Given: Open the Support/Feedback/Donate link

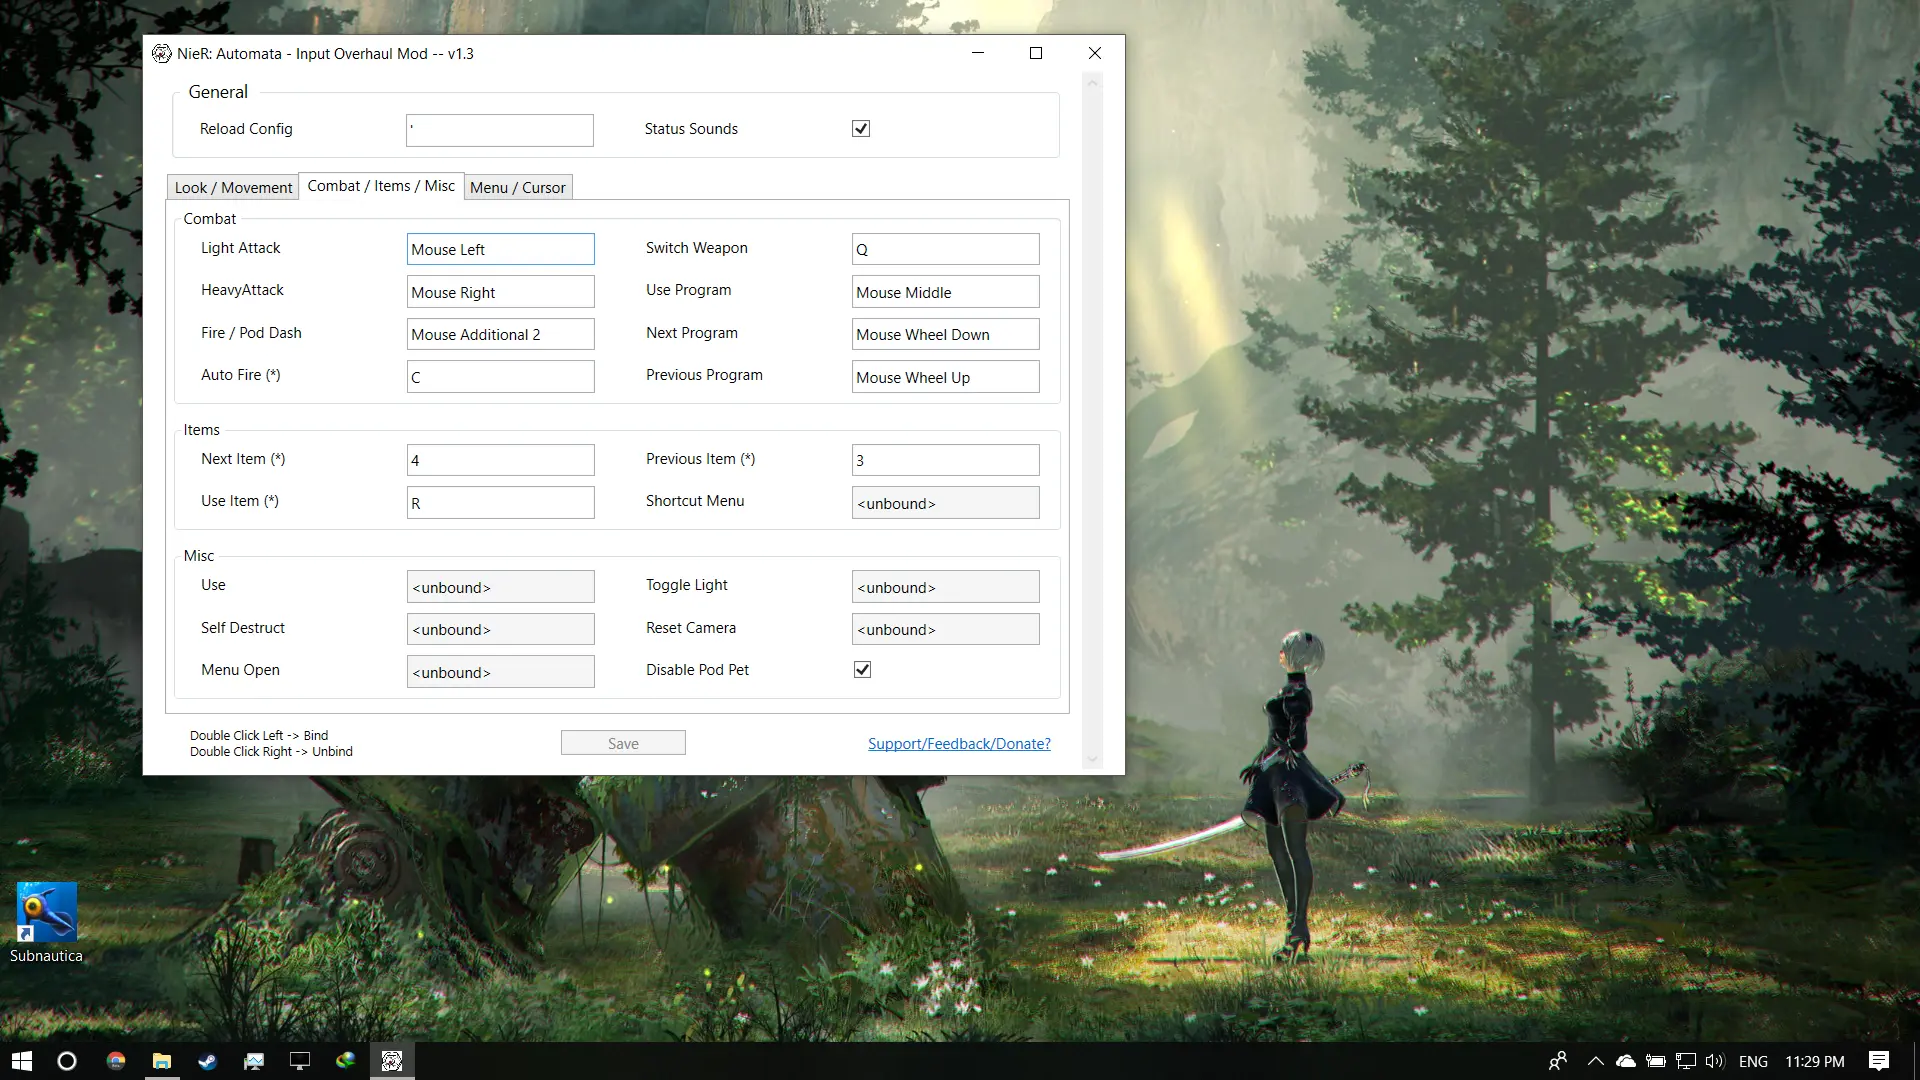Looking at the screenshot, I should point(959,744).
